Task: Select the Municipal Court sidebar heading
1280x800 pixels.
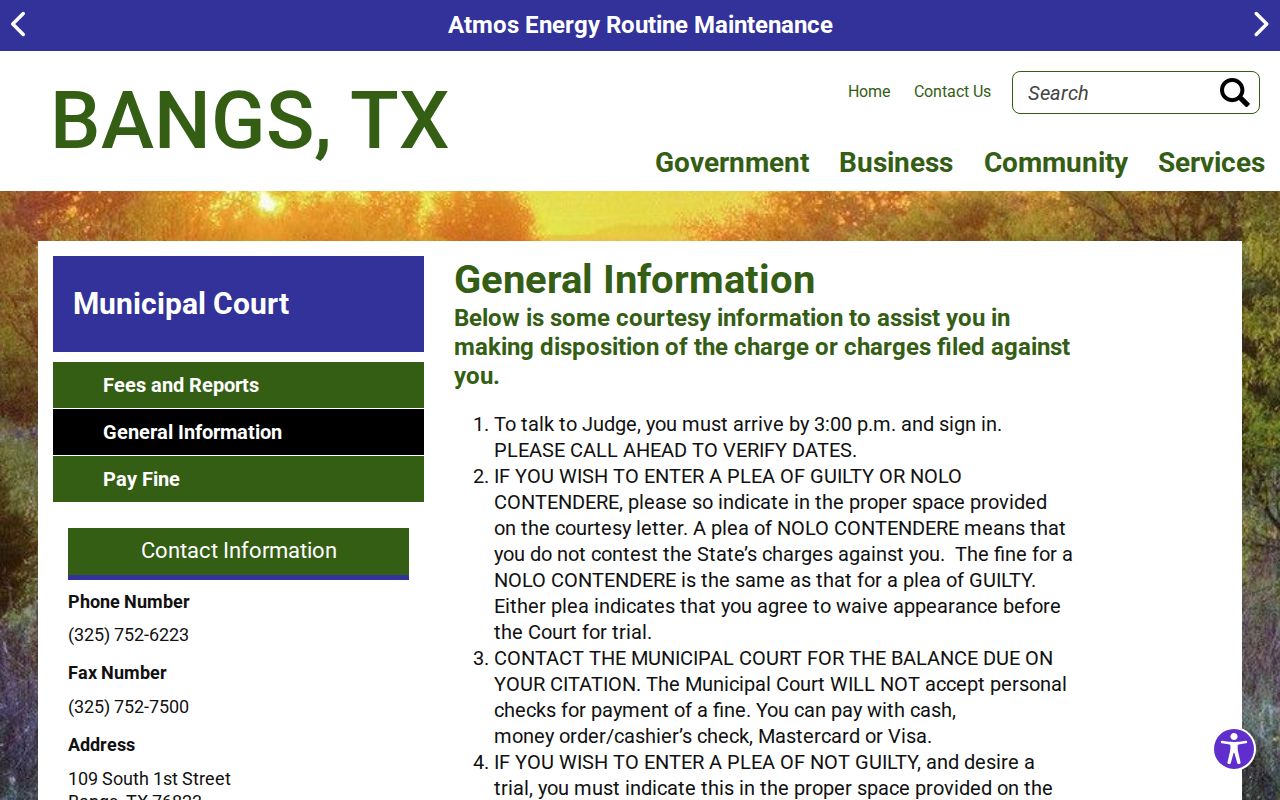Action: 238,304
